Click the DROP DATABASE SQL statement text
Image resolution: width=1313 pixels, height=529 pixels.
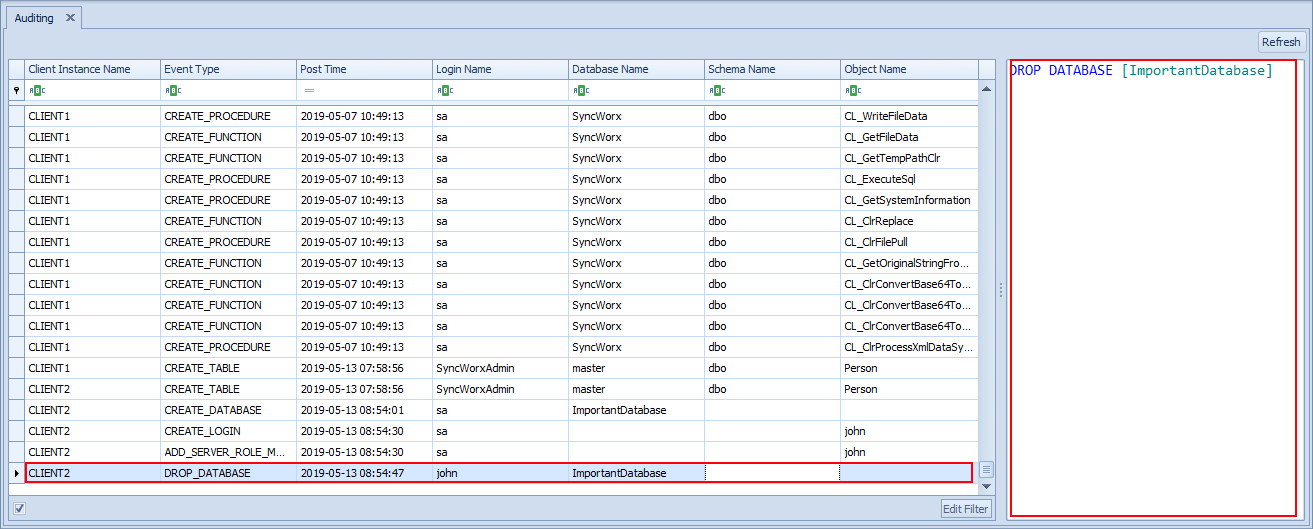pos(1142,71)
